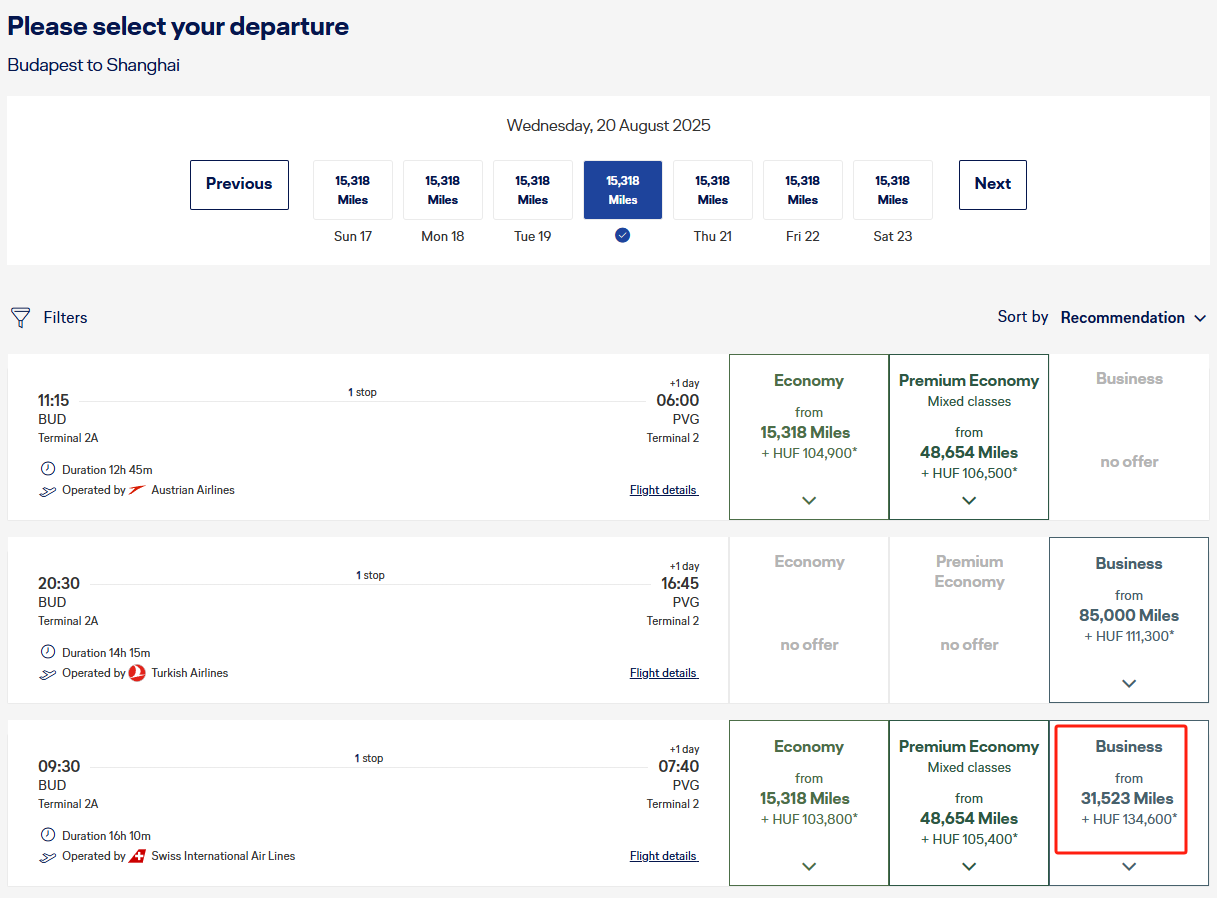Select the Sun 17 date tab
This screenshot has height=898, width=1217.
coord(352,190)
